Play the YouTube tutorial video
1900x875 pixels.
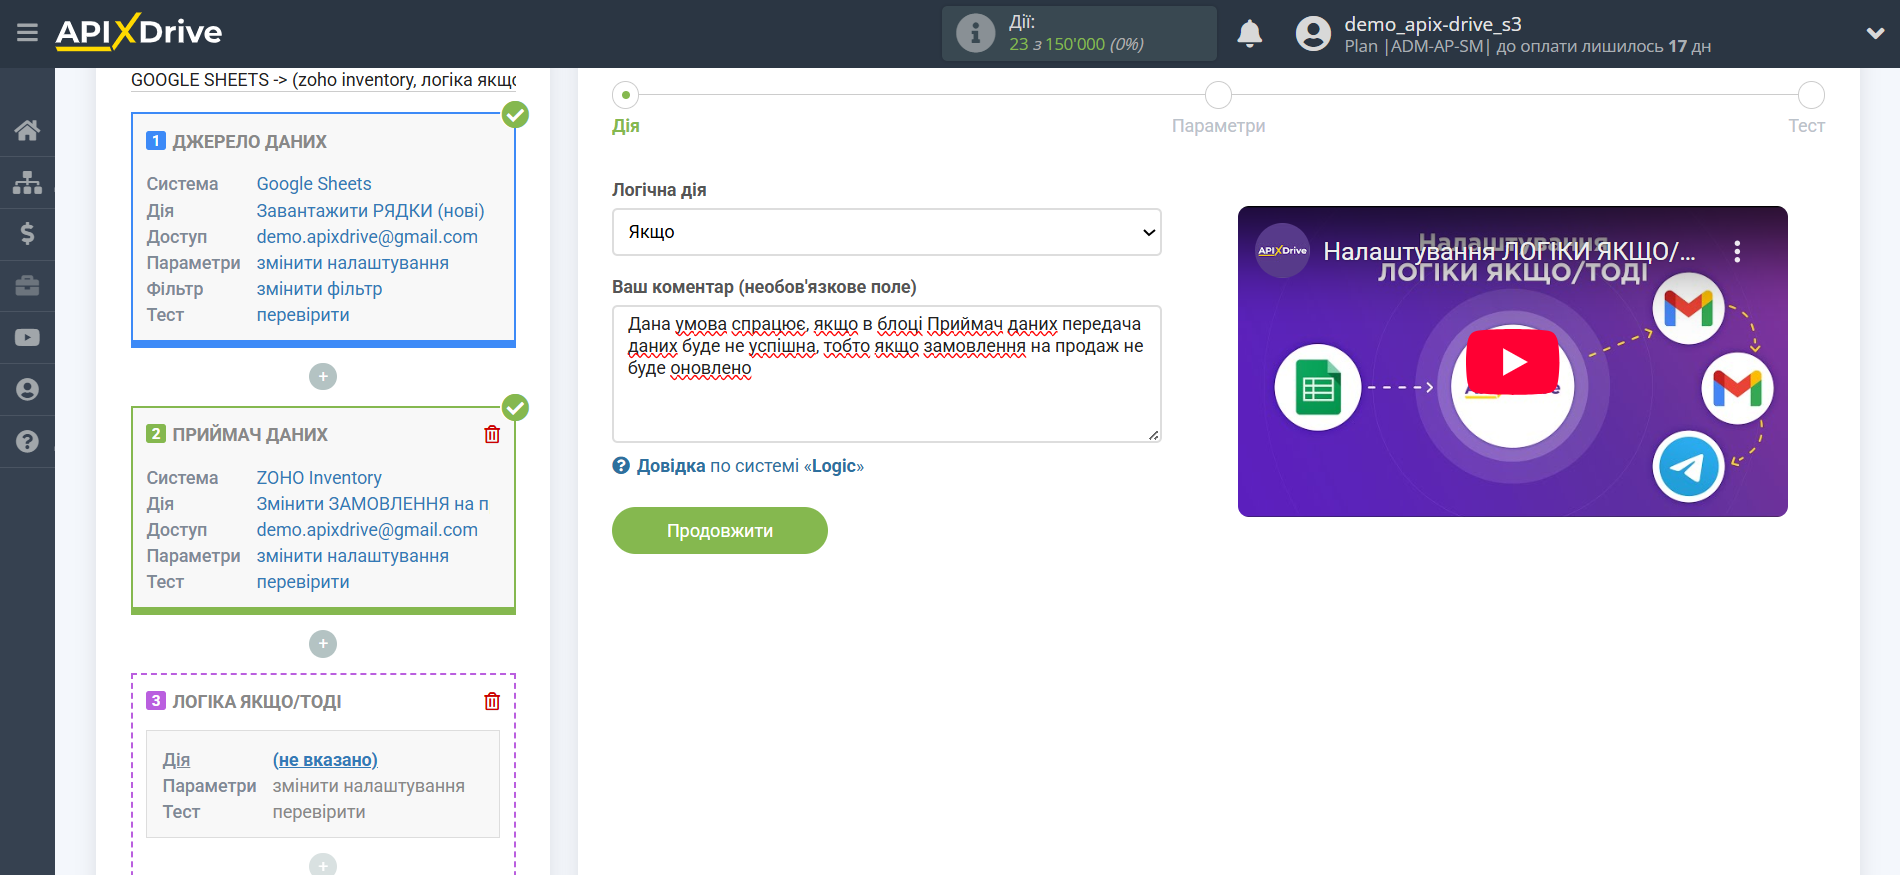1512,362
